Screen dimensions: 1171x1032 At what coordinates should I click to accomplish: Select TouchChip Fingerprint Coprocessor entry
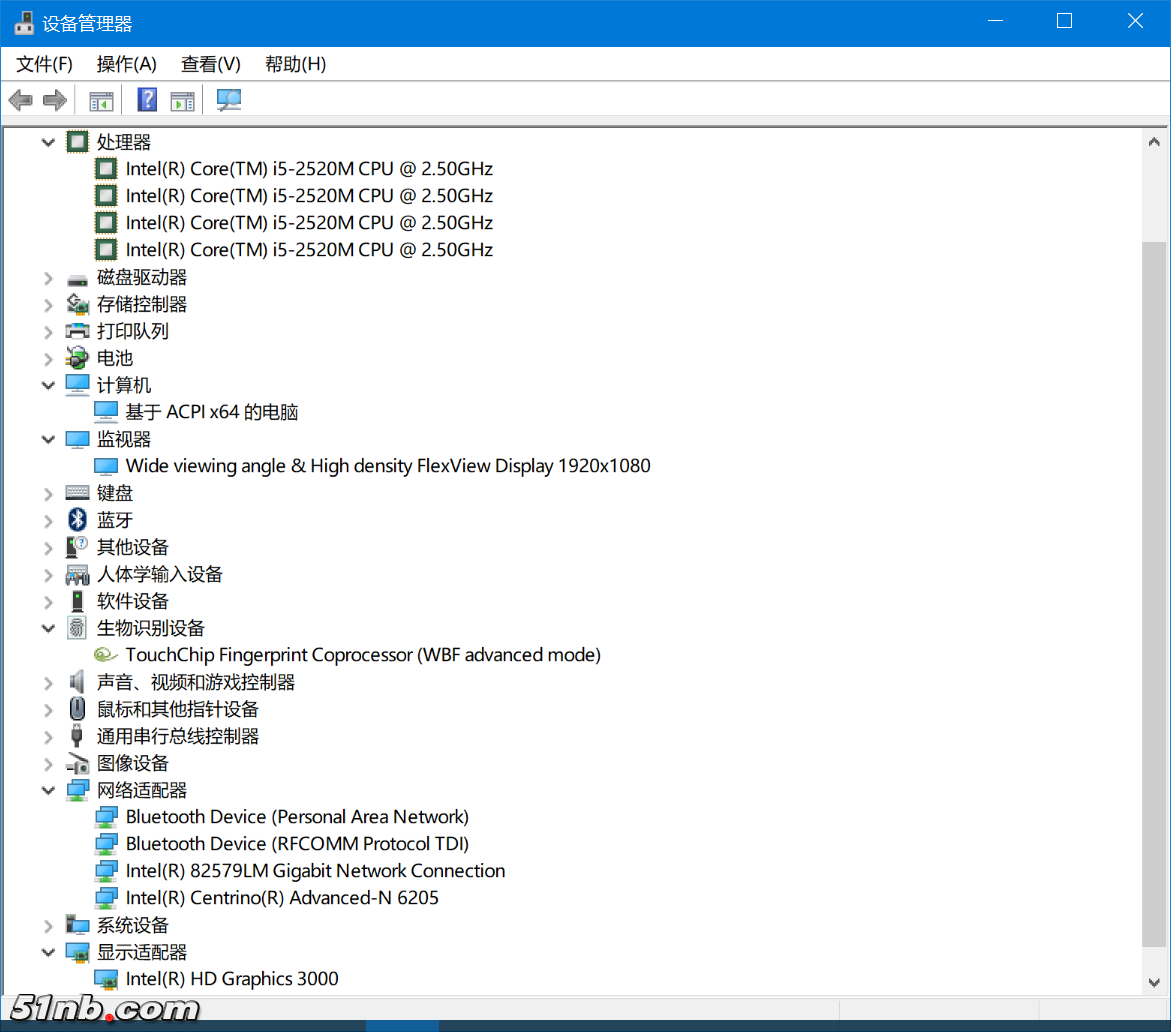363,655
